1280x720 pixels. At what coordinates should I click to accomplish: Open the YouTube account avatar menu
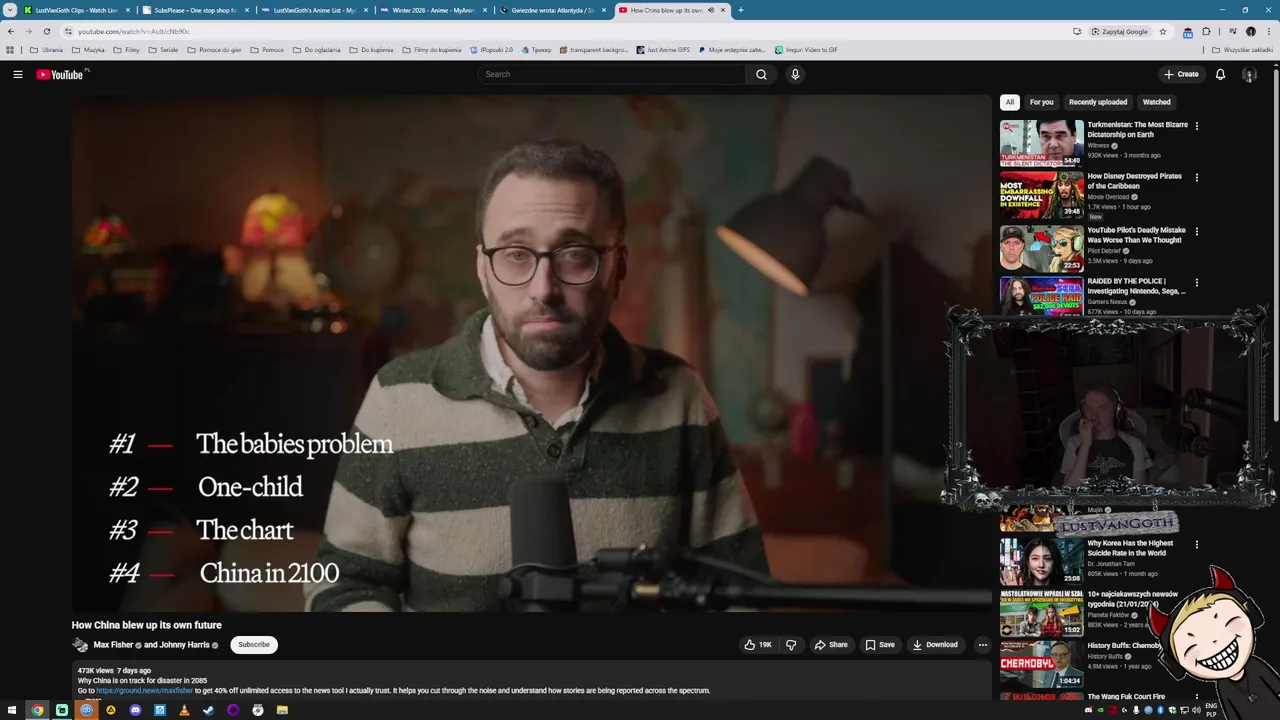pos(1249,74)
